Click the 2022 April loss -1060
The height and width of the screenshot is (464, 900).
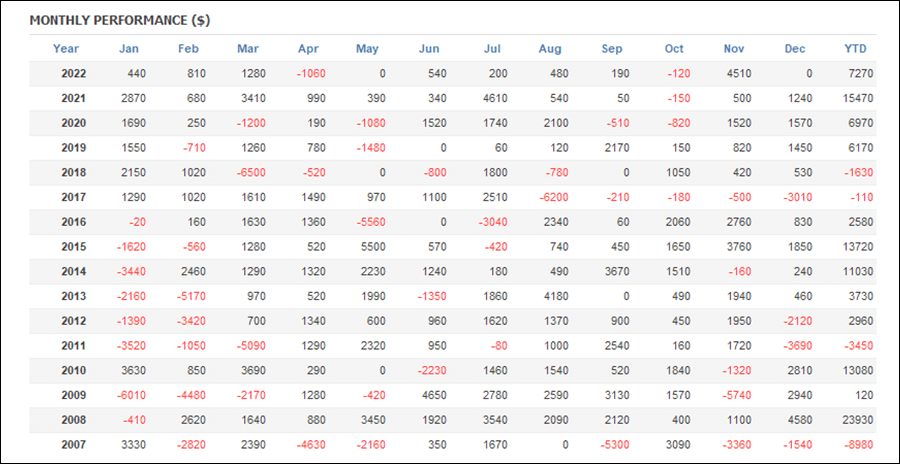coord(313,74)
